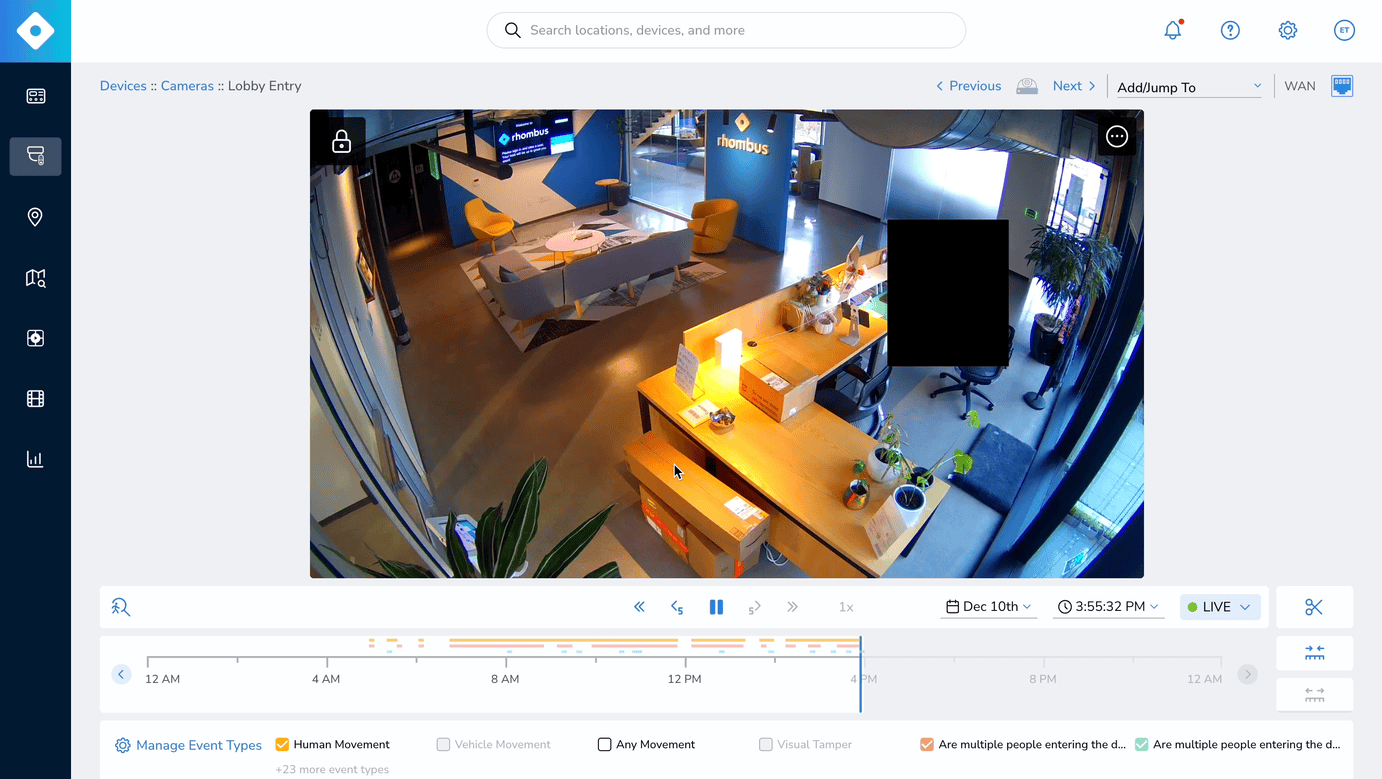Open the saved clips film icon
Viewport: 1382px width, 779px height.
tap(35, 399)
